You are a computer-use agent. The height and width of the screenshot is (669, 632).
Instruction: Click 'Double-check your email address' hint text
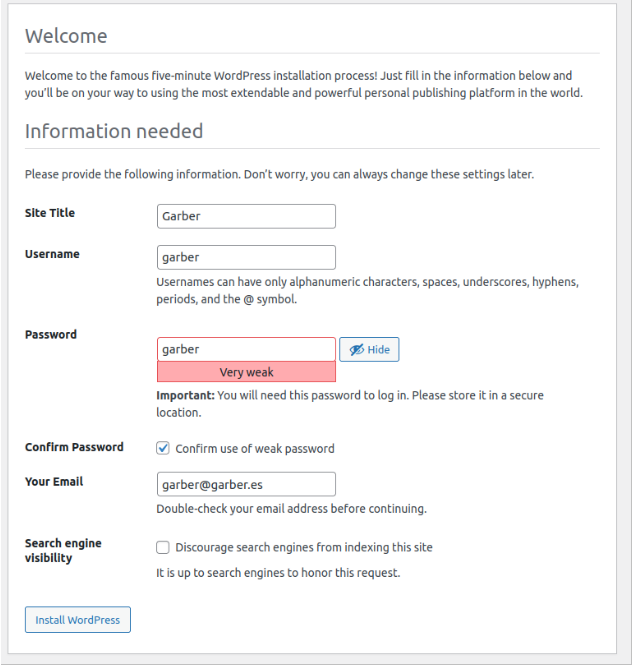point(291,509)
